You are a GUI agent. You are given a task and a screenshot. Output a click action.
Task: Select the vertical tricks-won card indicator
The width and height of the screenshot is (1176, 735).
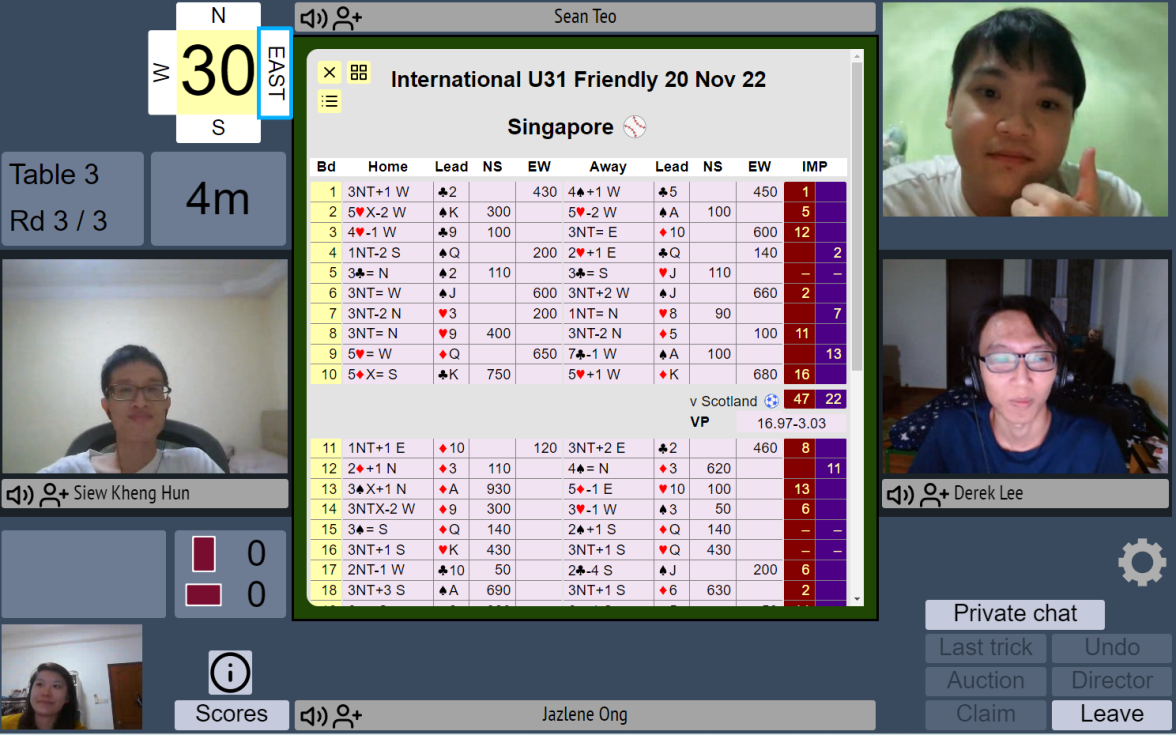[x=204, y=554]
